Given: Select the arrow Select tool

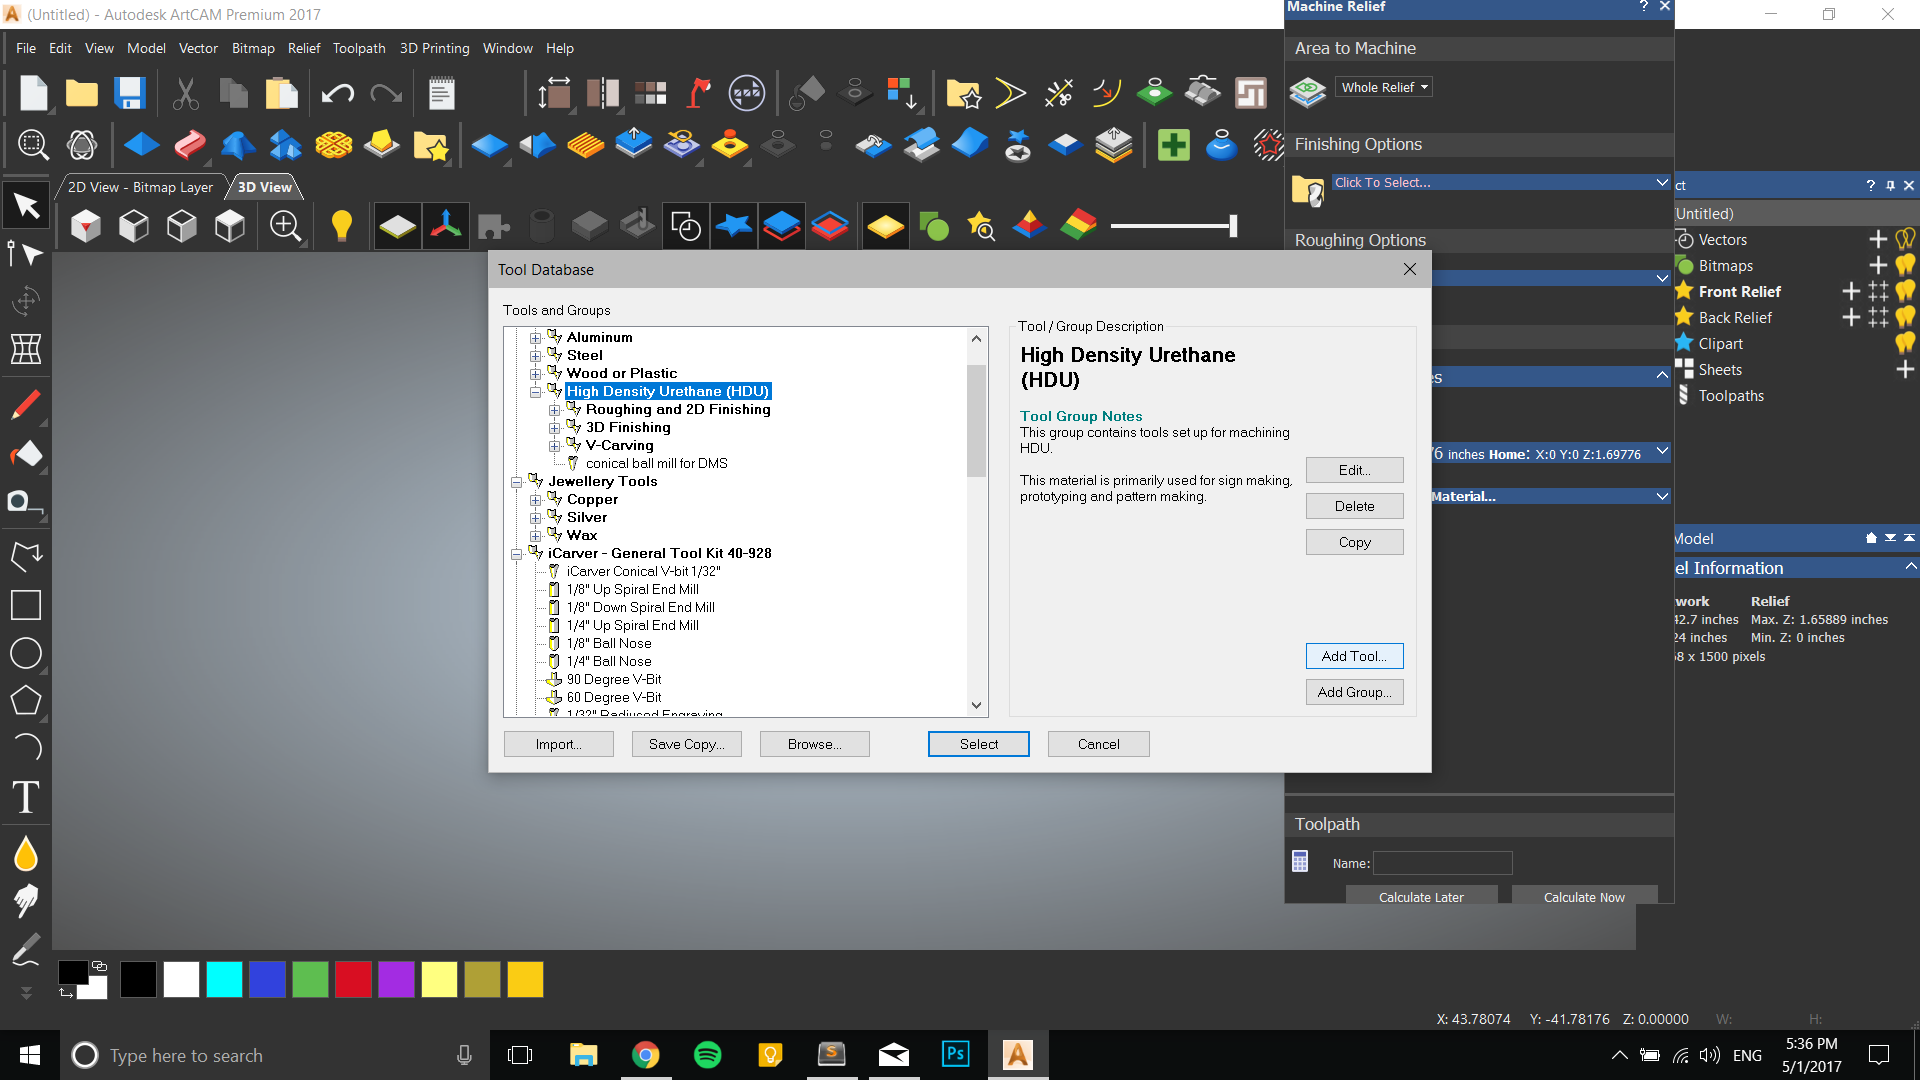Looking at the screenshot, I should [26, 206].
